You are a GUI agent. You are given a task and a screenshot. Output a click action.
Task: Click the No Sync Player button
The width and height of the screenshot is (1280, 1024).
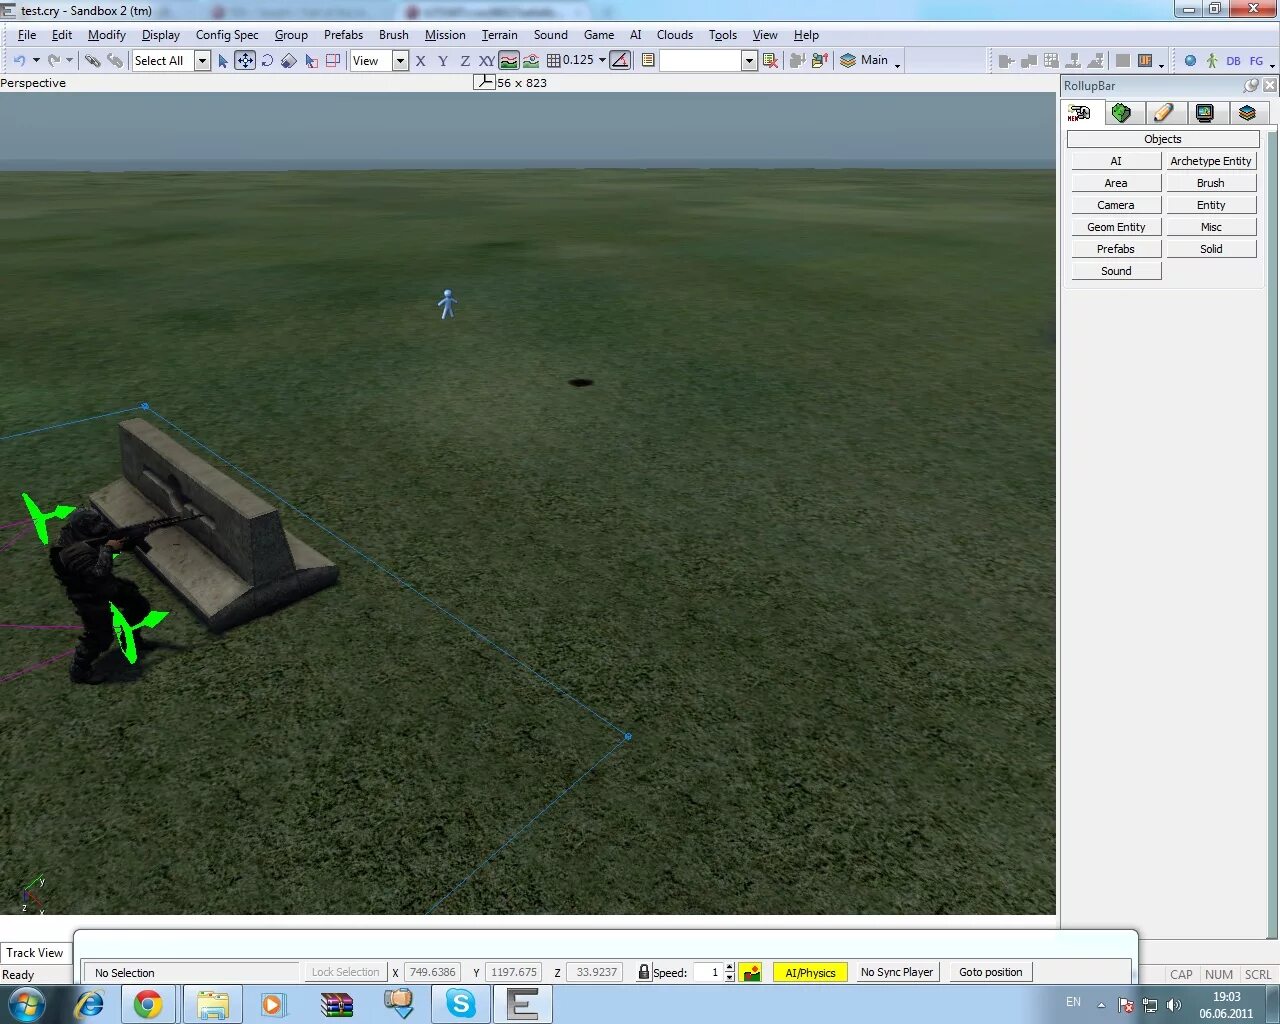pos(897,972)
